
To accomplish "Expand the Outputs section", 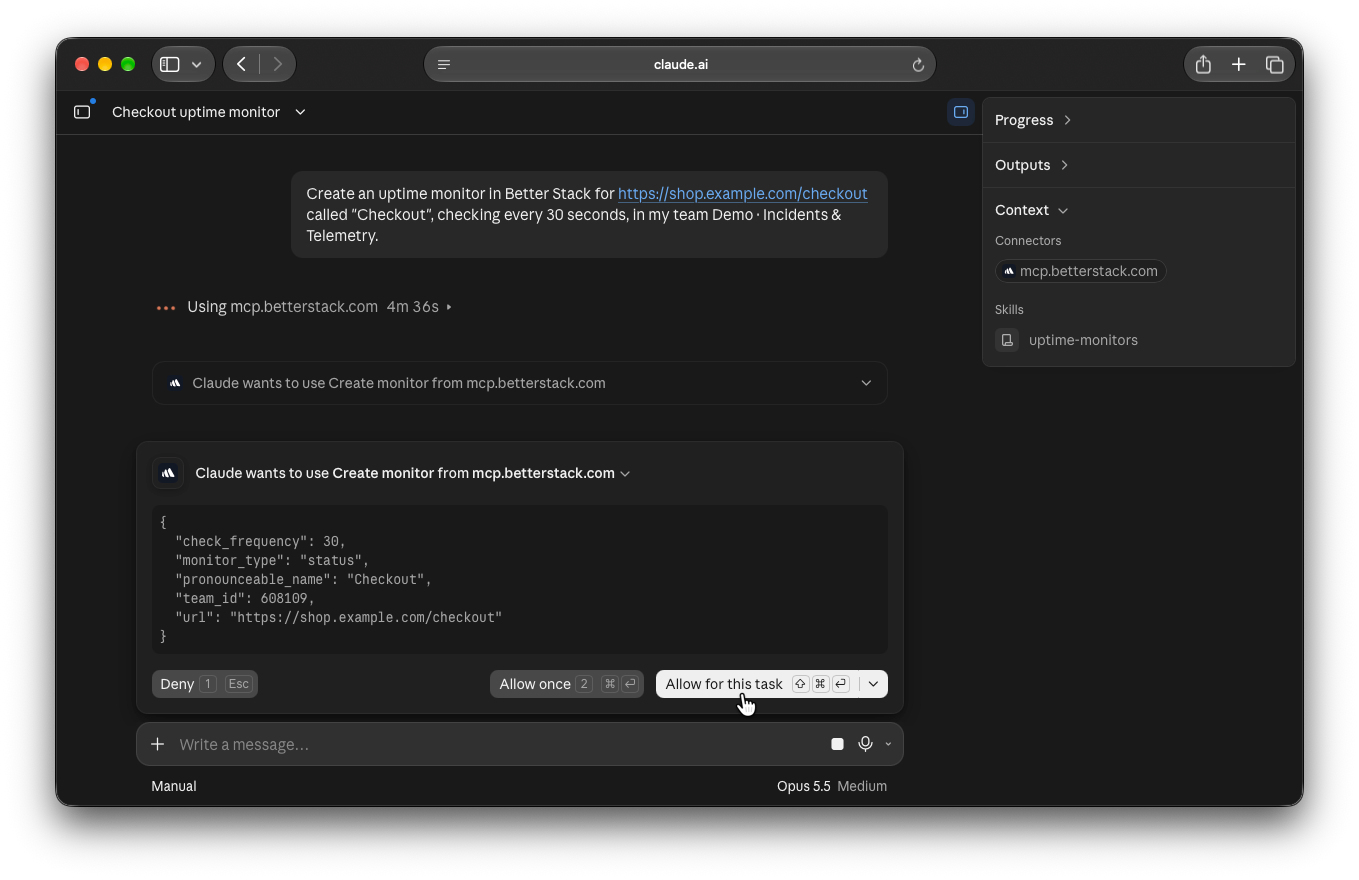I will (1032, 165).
